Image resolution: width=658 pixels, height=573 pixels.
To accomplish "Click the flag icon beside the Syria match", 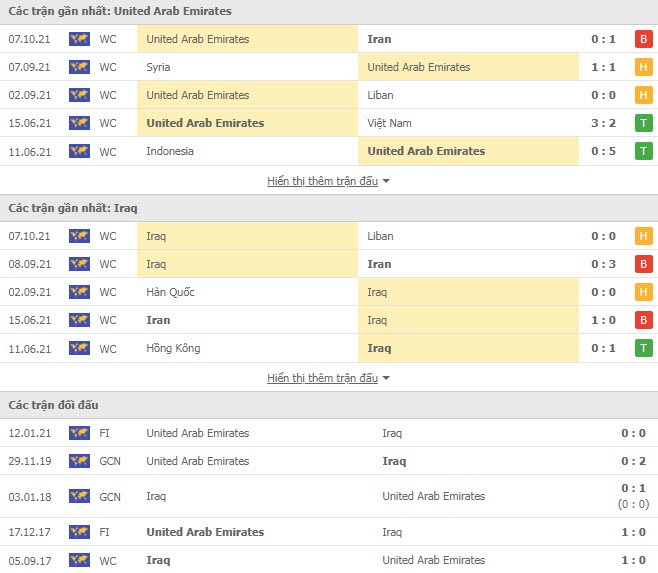I will (79, 67).
